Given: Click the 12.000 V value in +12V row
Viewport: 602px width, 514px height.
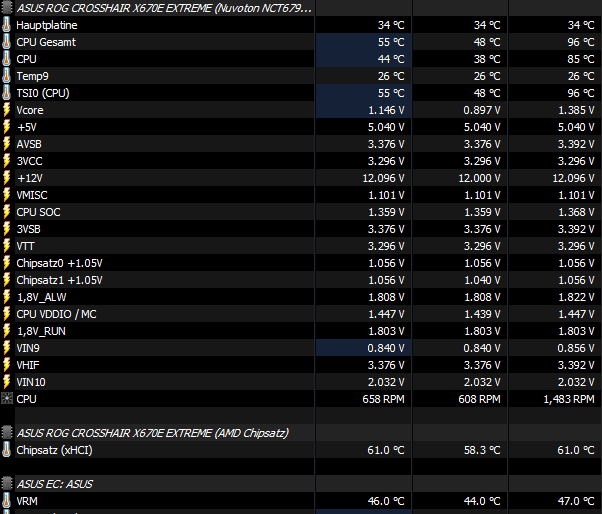Looking at the screenshot, I should 479,178.
